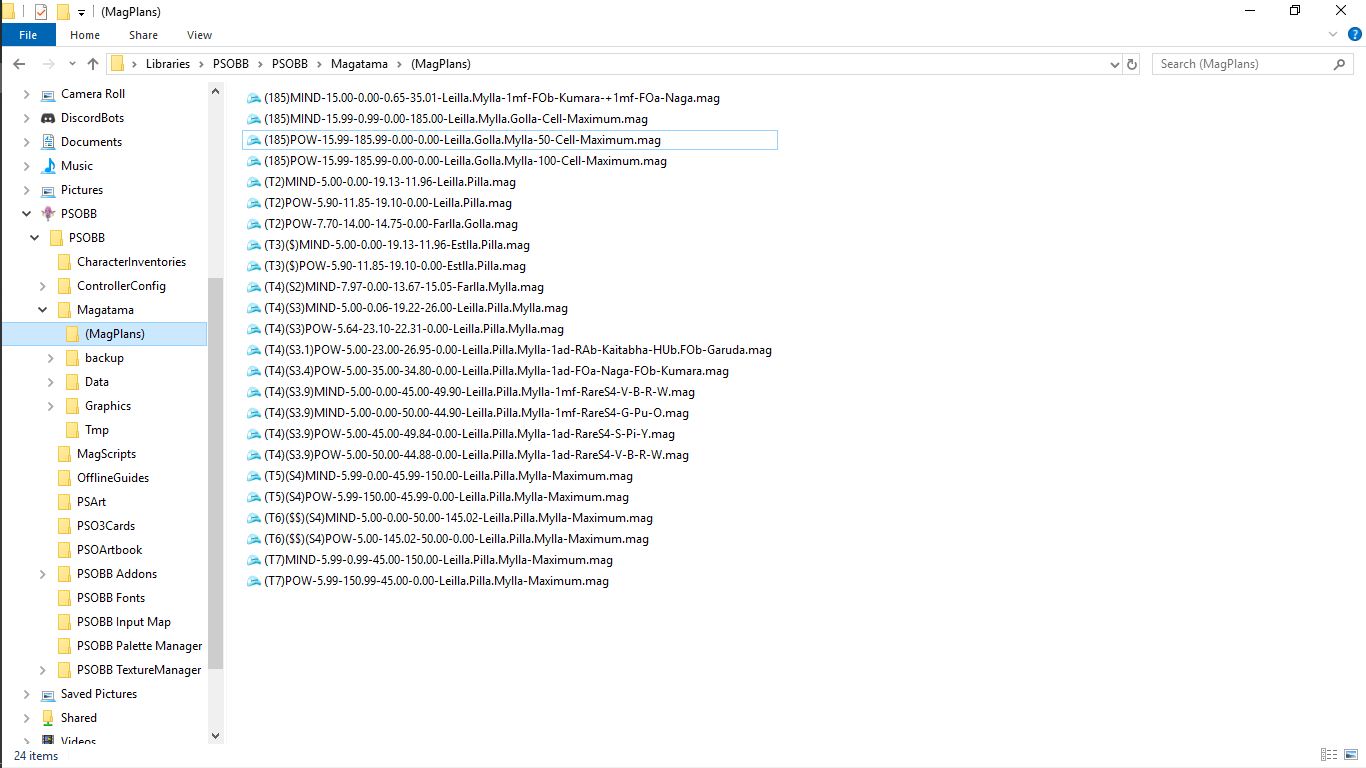1366x768 pixels.
Task: Collapse the top-level PSOBB library node
Action: 27,214
